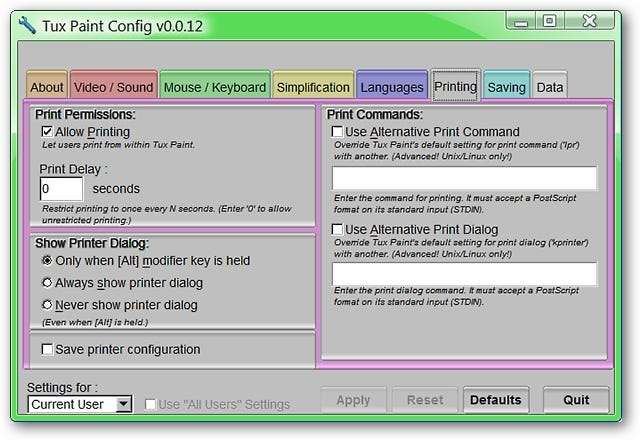The image size is (640, 440).
Task: Switch to the Saving tab
Action: [507, 84]
